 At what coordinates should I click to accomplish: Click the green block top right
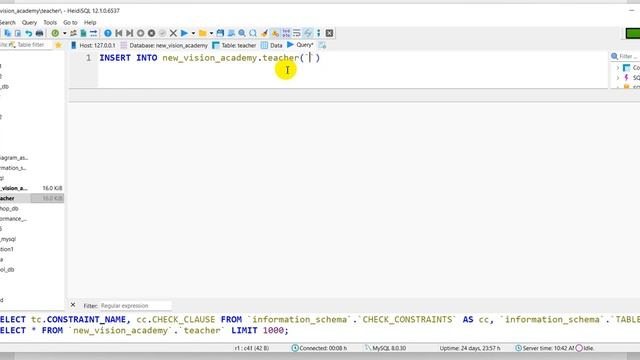(x=633, y=33)
